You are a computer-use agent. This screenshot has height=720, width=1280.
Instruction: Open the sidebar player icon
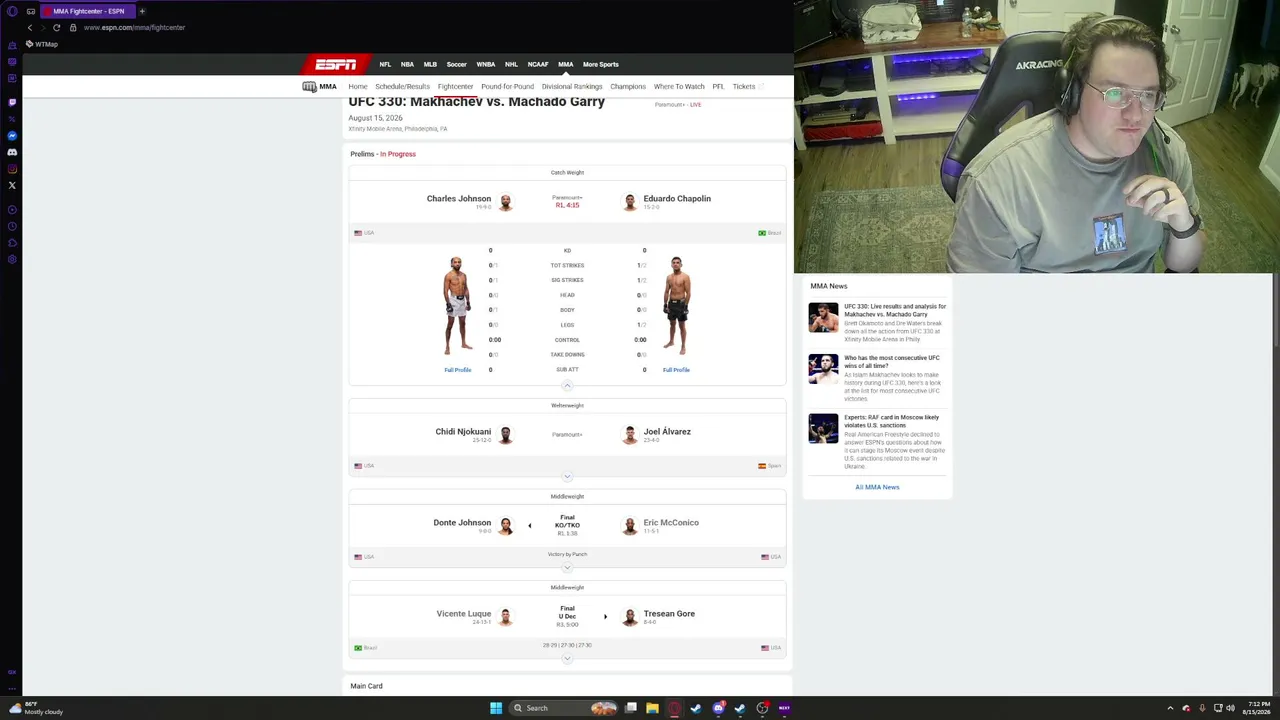click(12, 210)
